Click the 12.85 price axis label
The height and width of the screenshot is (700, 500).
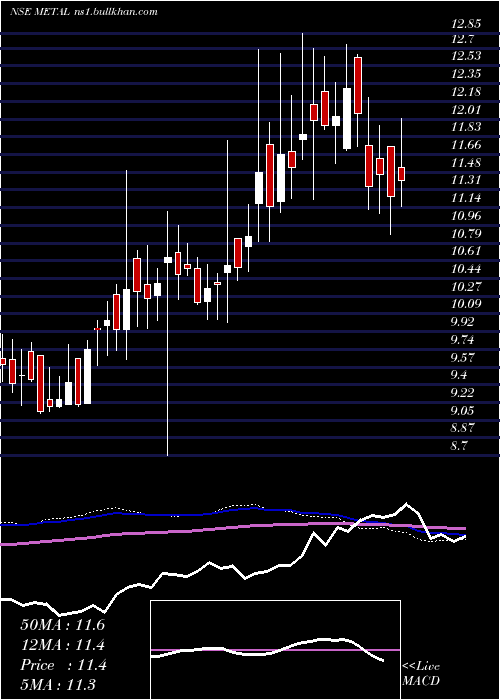467,24
